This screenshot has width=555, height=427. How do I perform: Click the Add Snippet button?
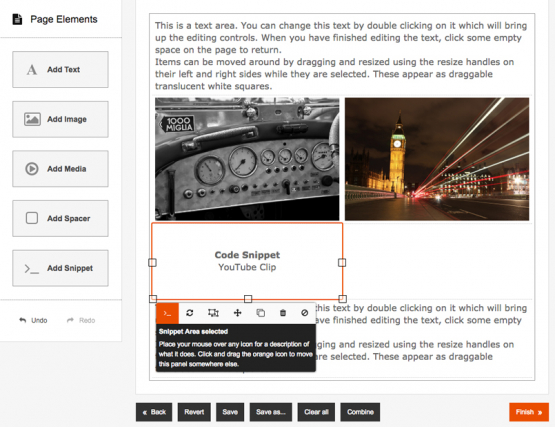point(61,268)
